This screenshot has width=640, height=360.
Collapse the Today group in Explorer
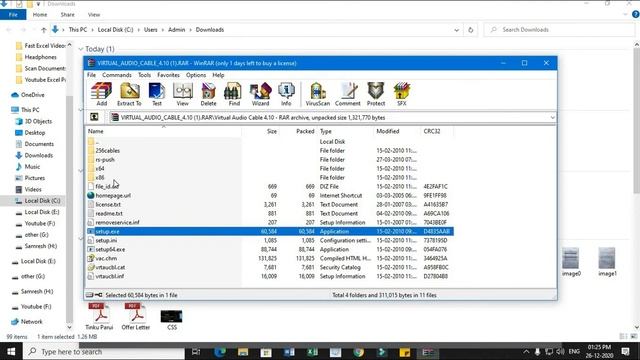click(81, 49)
